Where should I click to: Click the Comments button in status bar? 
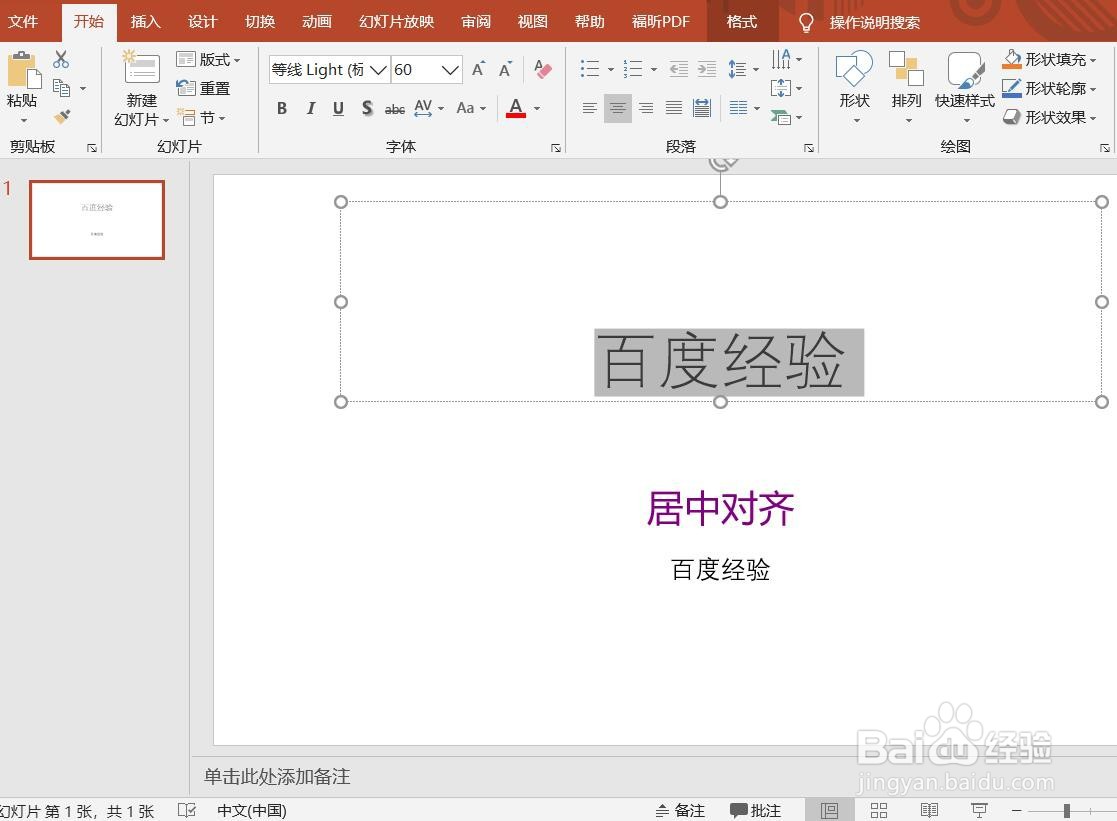(755, 810)
